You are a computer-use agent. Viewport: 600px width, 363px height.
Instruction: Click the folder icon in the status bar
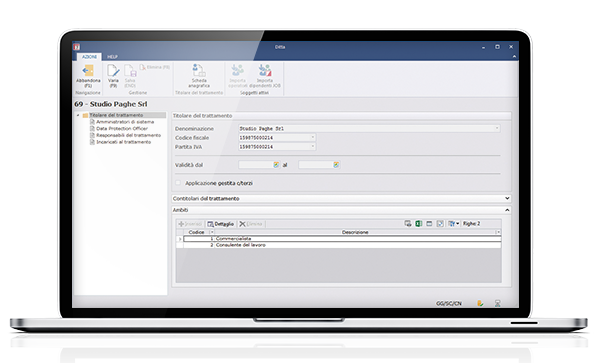pyautogui.click(x=480, y=303)
